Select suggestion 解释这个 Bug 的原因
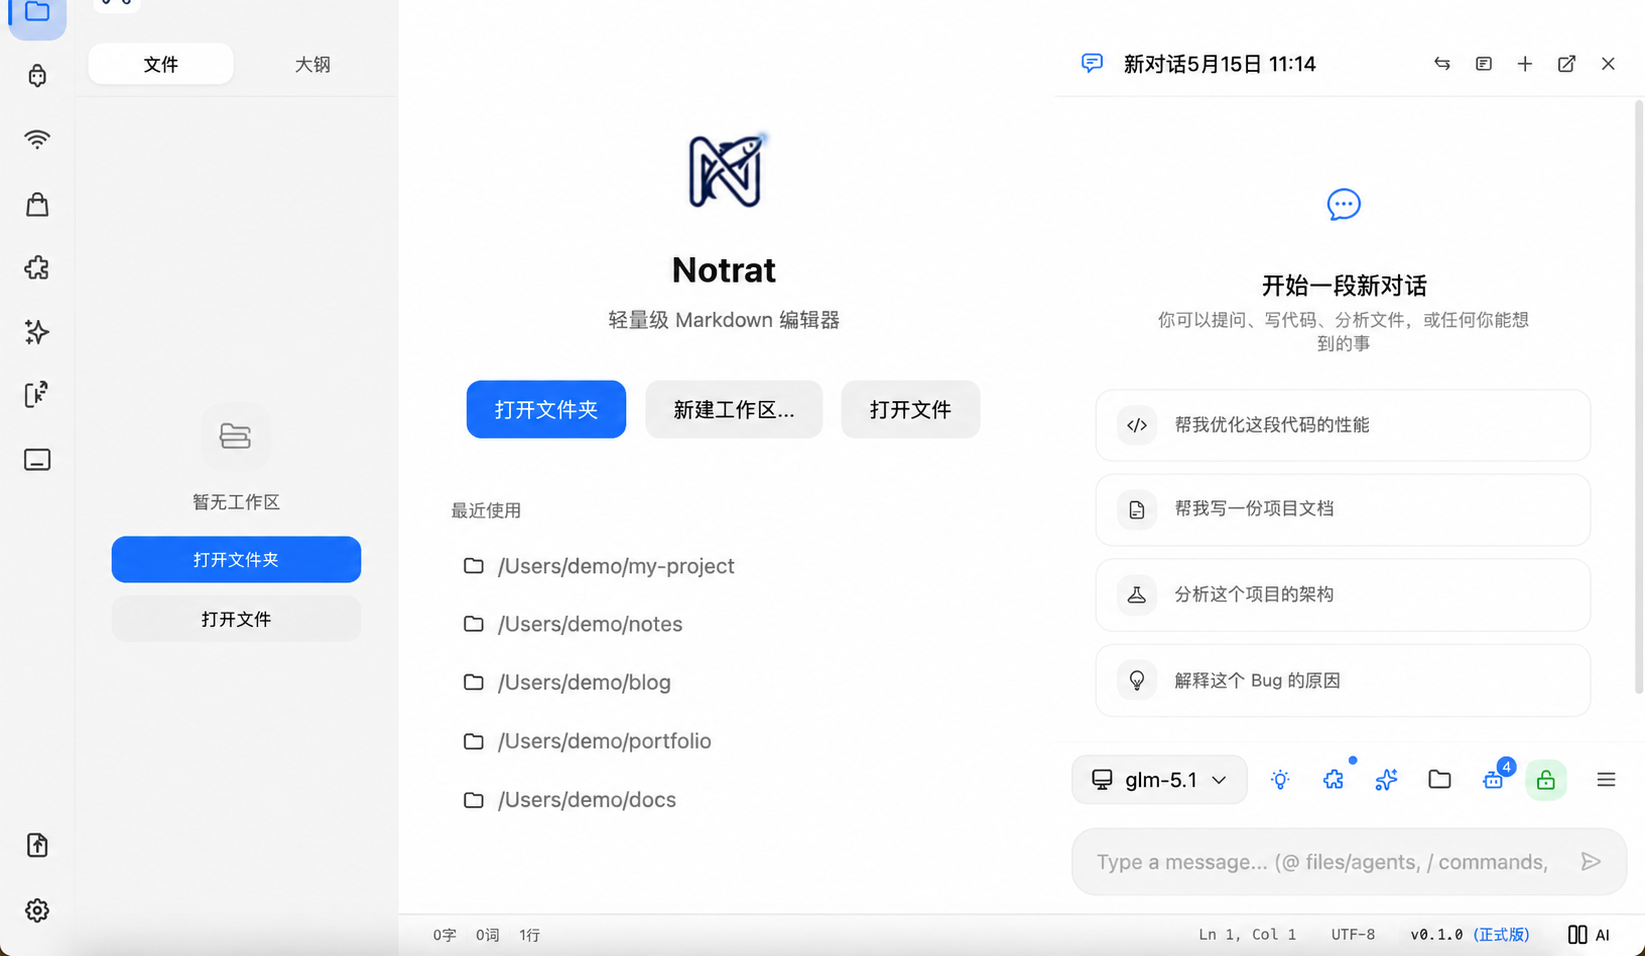 pos(1343,680)
